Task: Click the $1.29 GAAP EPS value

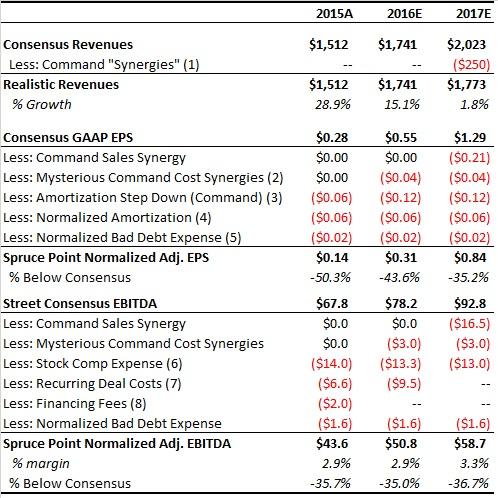Action: click(x=470, y=137)
